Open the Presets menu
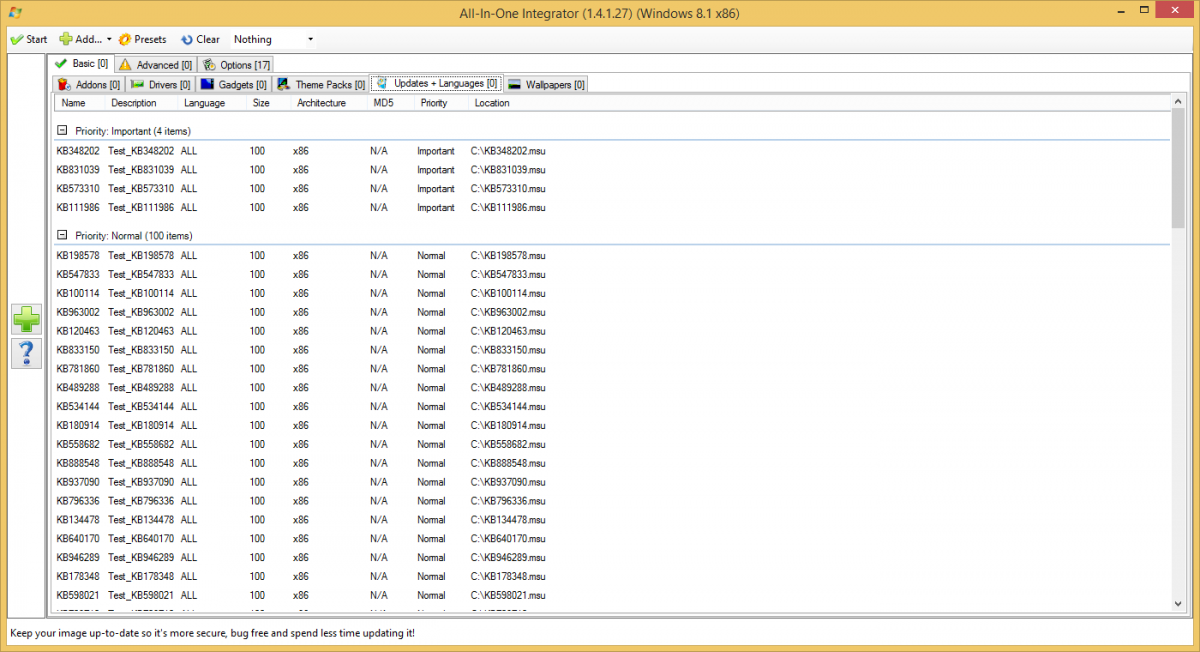 142,39
